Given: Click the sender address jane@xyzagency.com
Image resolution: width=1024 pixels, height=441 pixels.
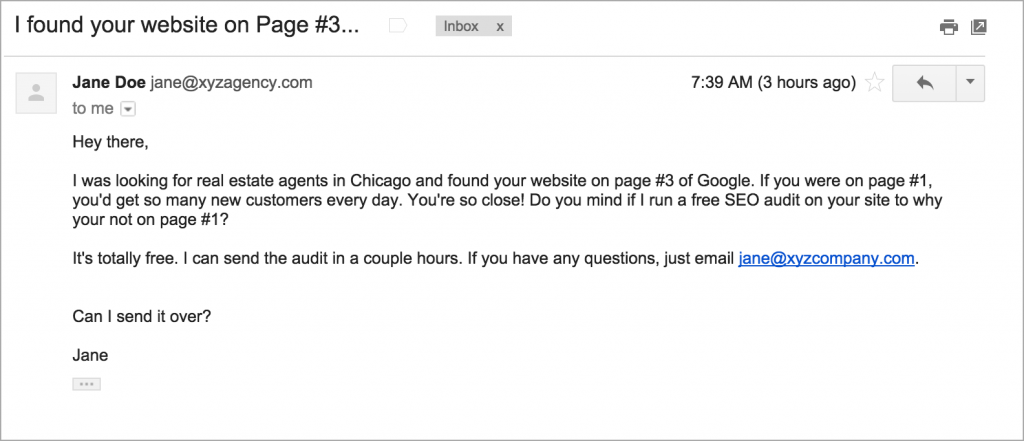Looking at the screenshot, I should point(232,83).
